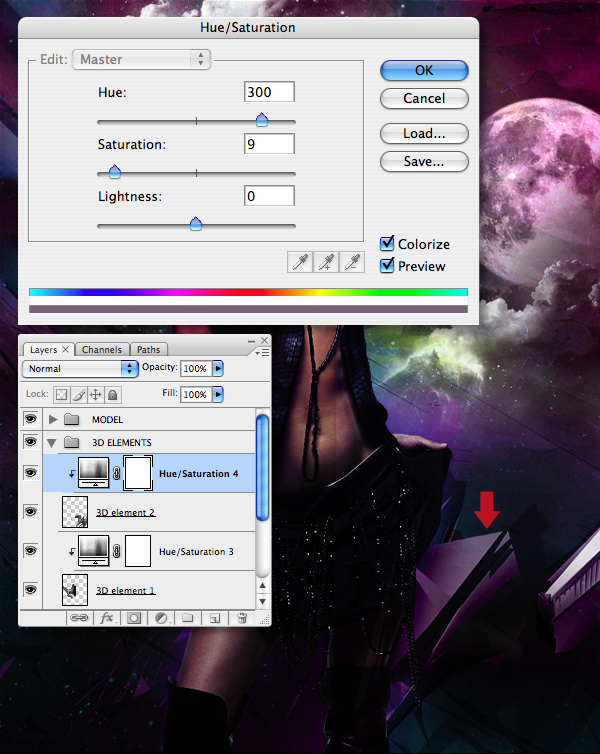Screen dimensions: 600x754
Task: Collapse the 3D ELEMENTS group
Action: (x=52, y=443)
